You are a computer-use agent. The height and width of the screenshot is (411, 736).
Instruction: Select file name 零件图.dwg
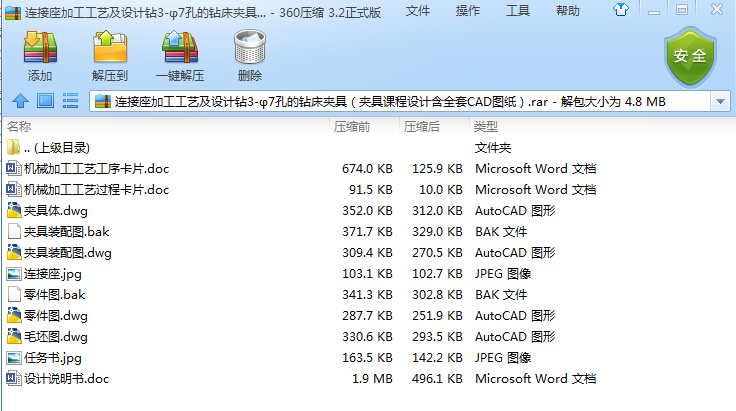pyautogui.click(x=56, y=316)
